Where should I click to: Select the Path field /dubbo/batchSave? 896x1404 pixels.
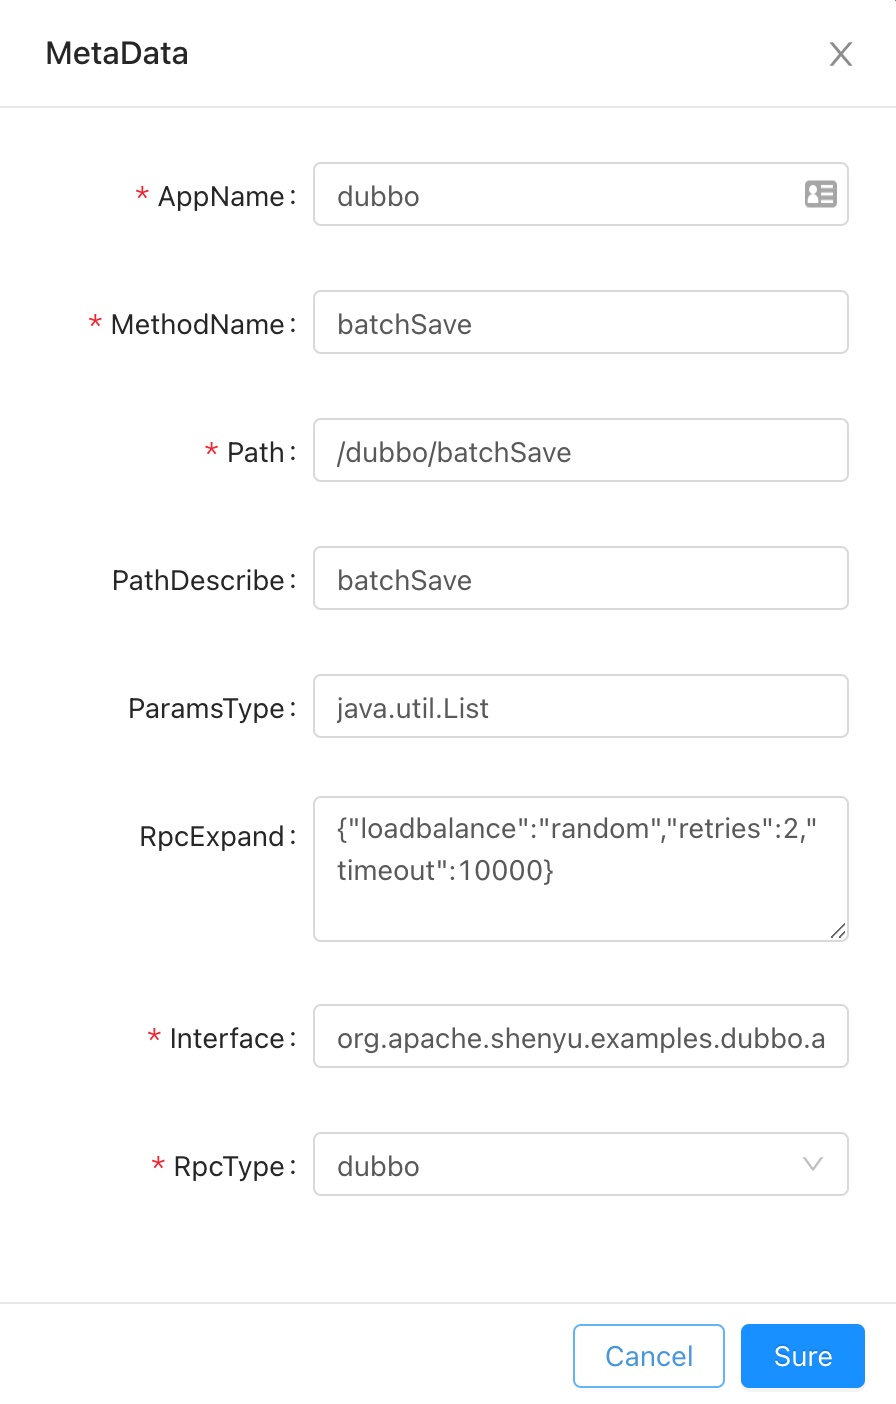coord(580,451)
